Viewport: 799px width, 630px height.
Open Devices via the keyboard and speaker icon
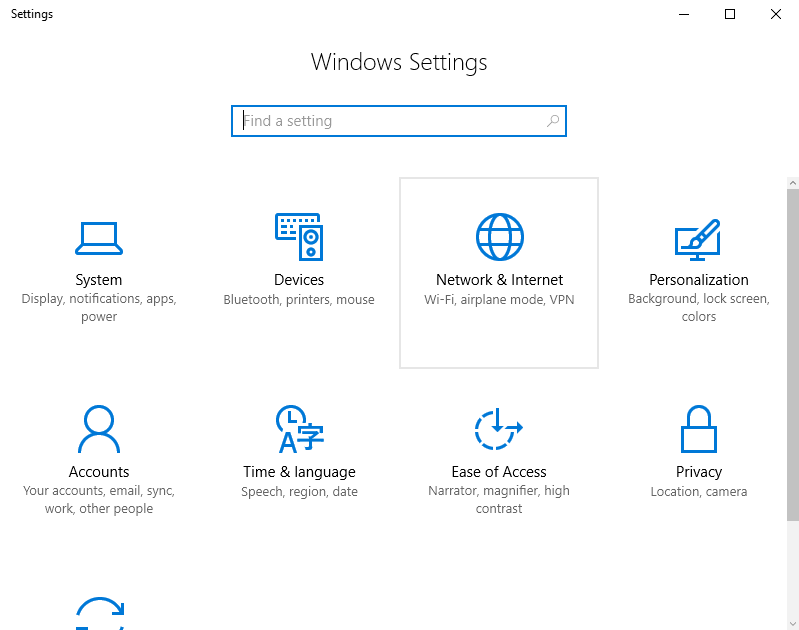(x=298, y=237)
